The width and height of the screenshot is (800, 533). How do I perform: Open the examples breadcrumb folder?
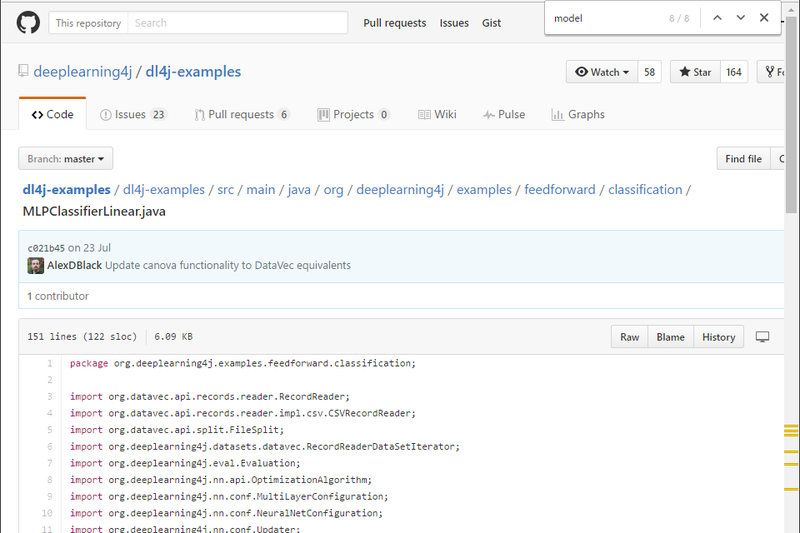484,190
